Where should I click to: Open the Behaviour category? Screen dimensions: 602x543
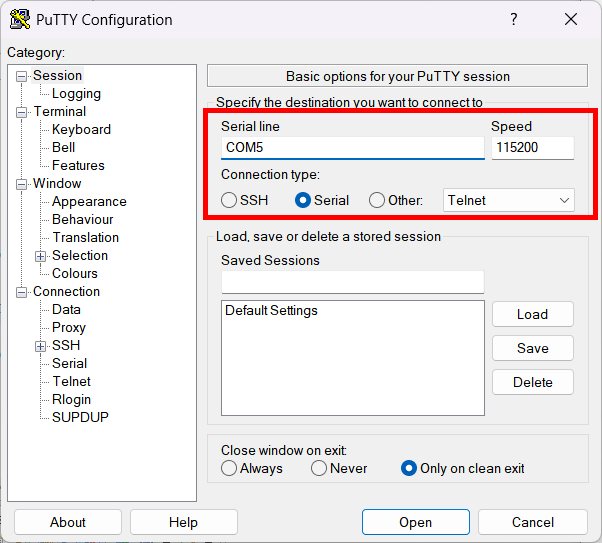(x=83, y=220)
